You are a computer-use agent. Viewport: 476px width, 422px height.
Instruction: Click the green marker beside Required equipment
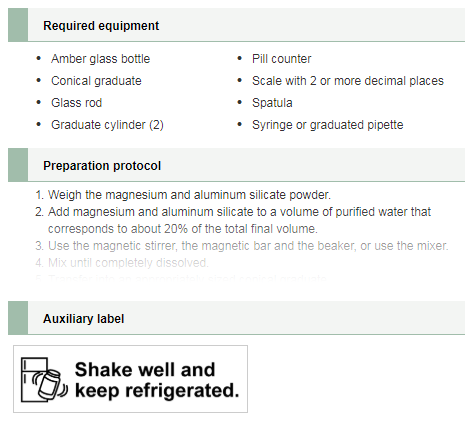(x=18, y=25)
